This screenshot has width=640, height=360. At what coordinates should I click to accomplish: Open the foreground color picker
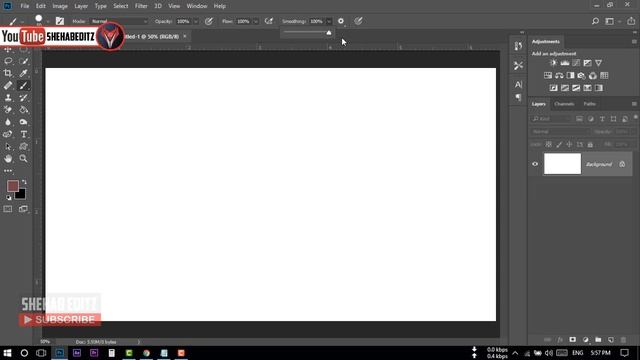[13, 186]
